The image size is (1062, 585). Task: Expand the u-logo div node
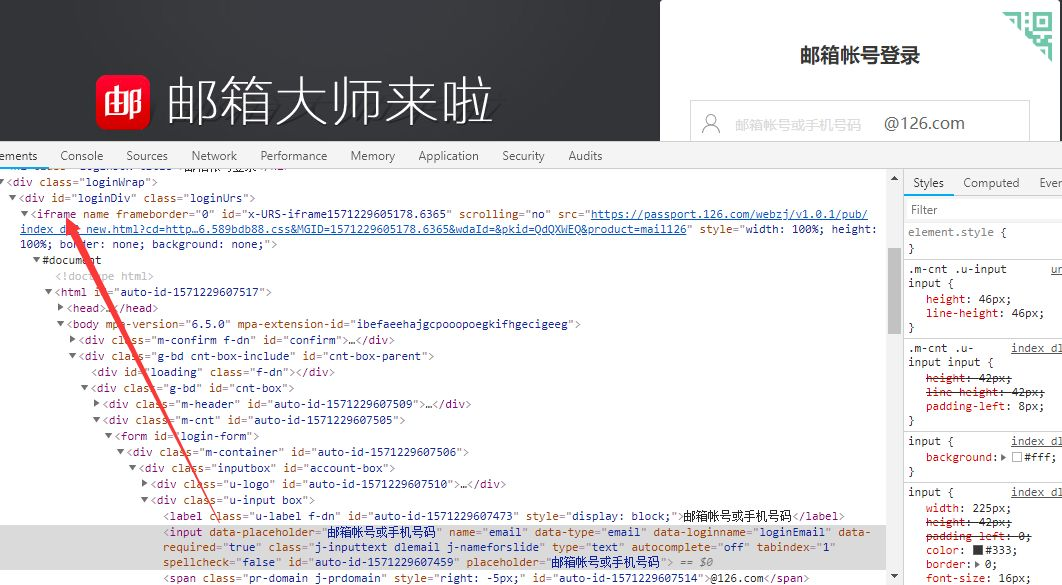click(145, 484)
